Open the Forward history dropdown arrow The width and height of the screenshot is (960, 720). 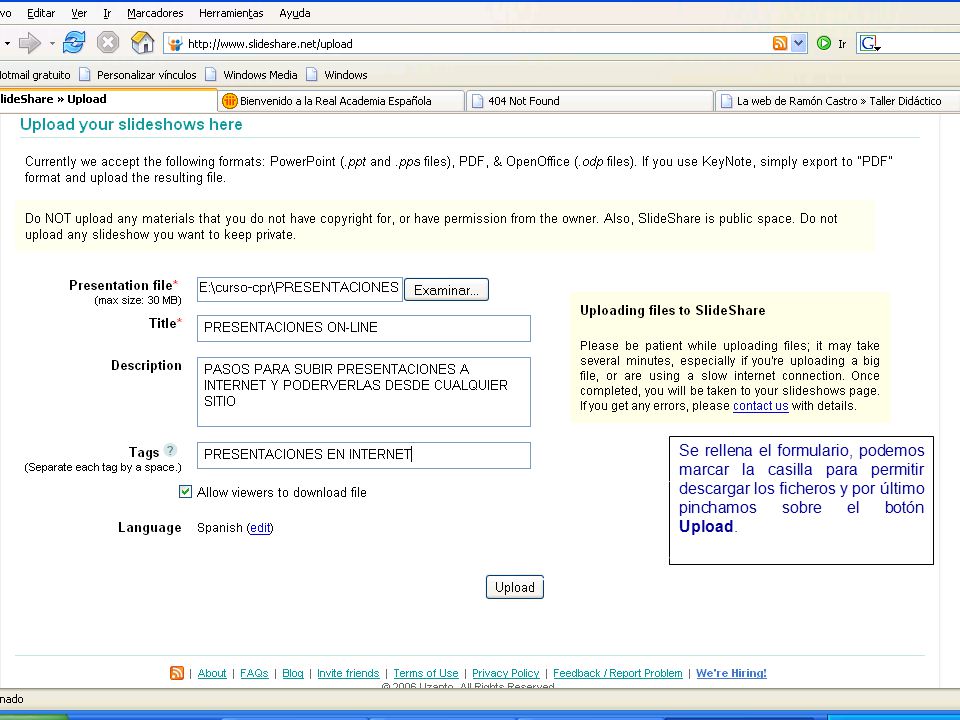(x=51, y=43)
